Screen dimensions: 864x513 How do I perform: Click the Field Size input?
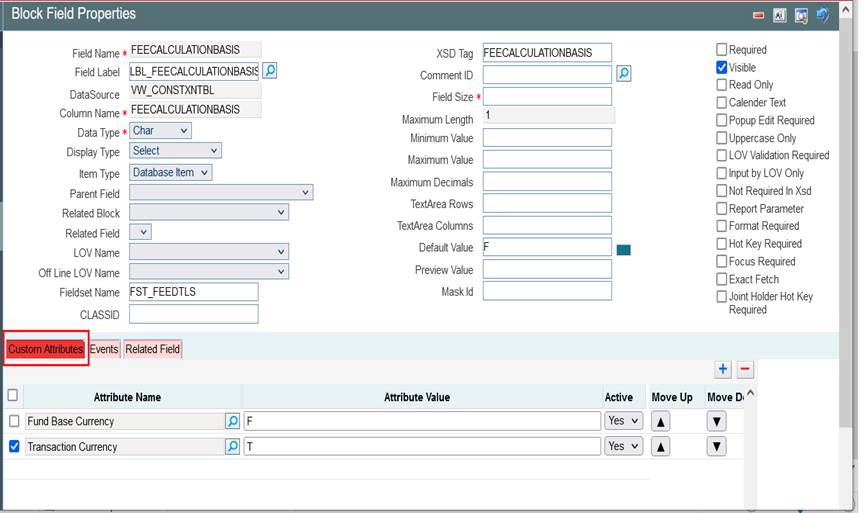(547, 96)
